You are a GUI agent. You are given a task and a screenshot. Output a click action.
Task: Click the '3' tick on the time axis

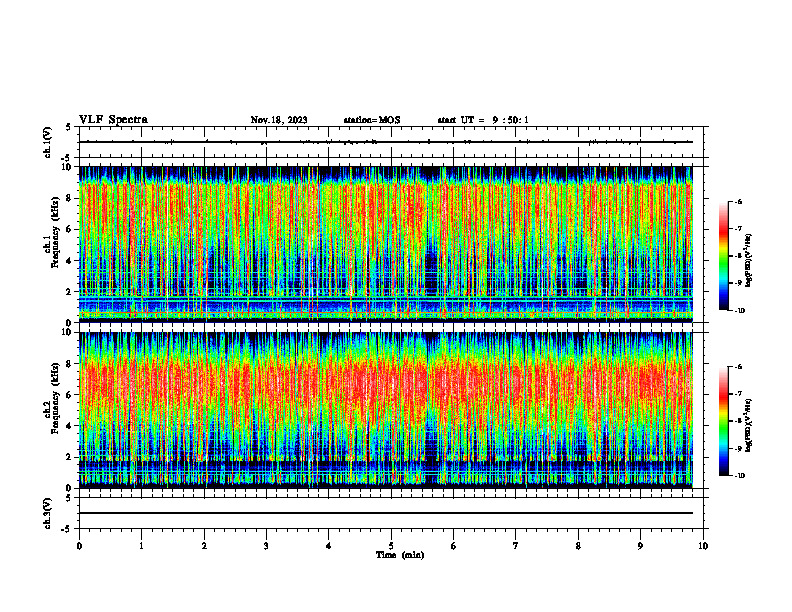coord(266,546)
